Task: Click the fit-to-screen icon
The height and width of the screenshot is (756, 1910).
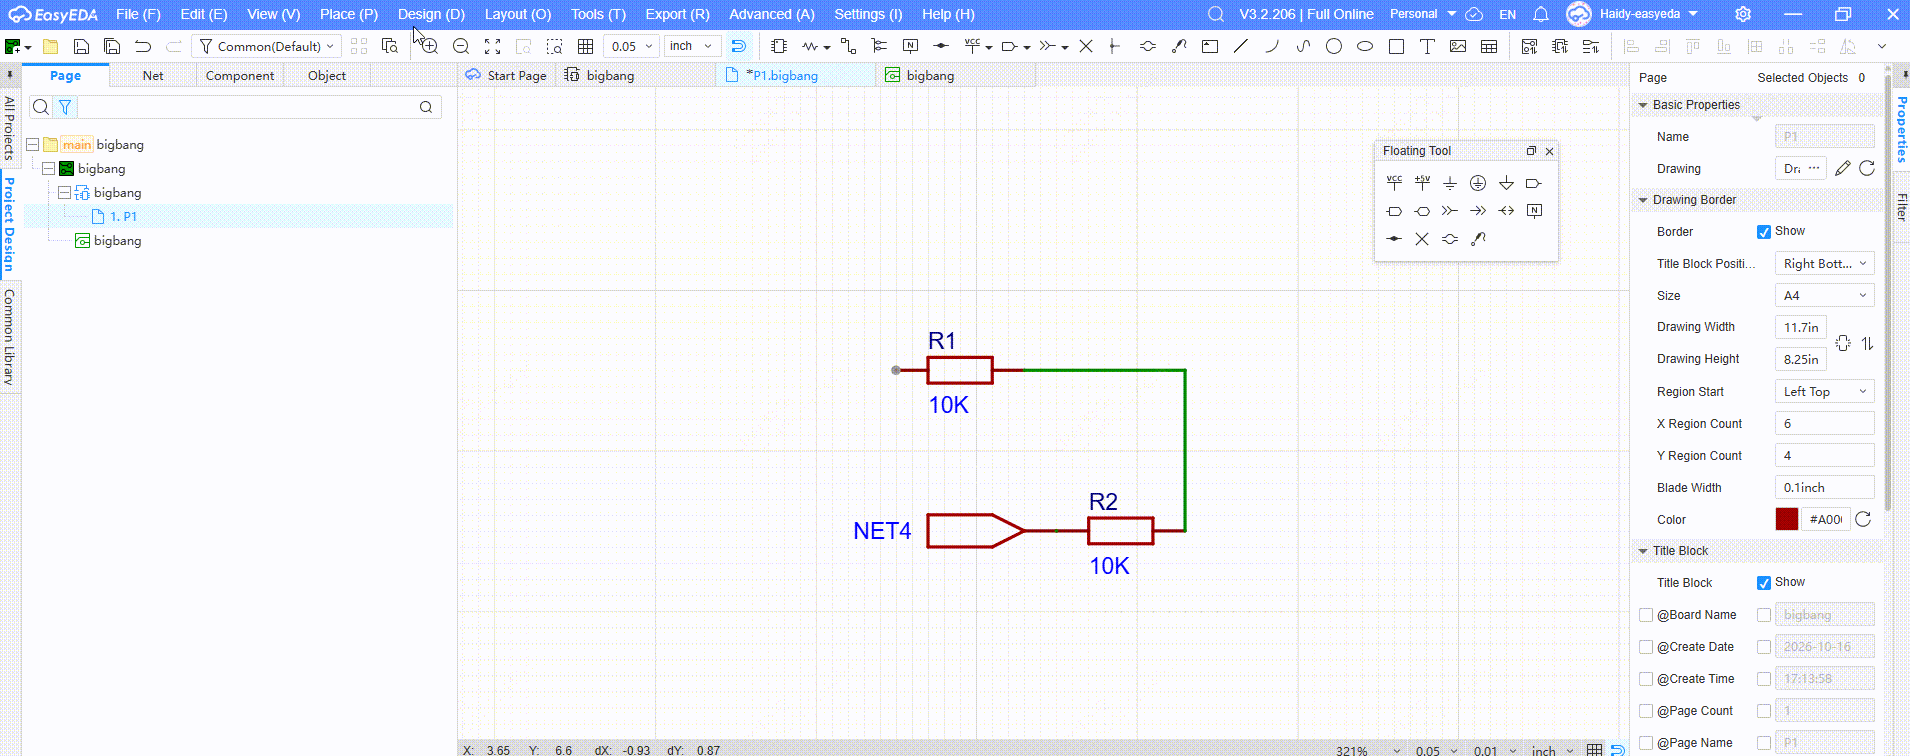Action: (492, 46)
